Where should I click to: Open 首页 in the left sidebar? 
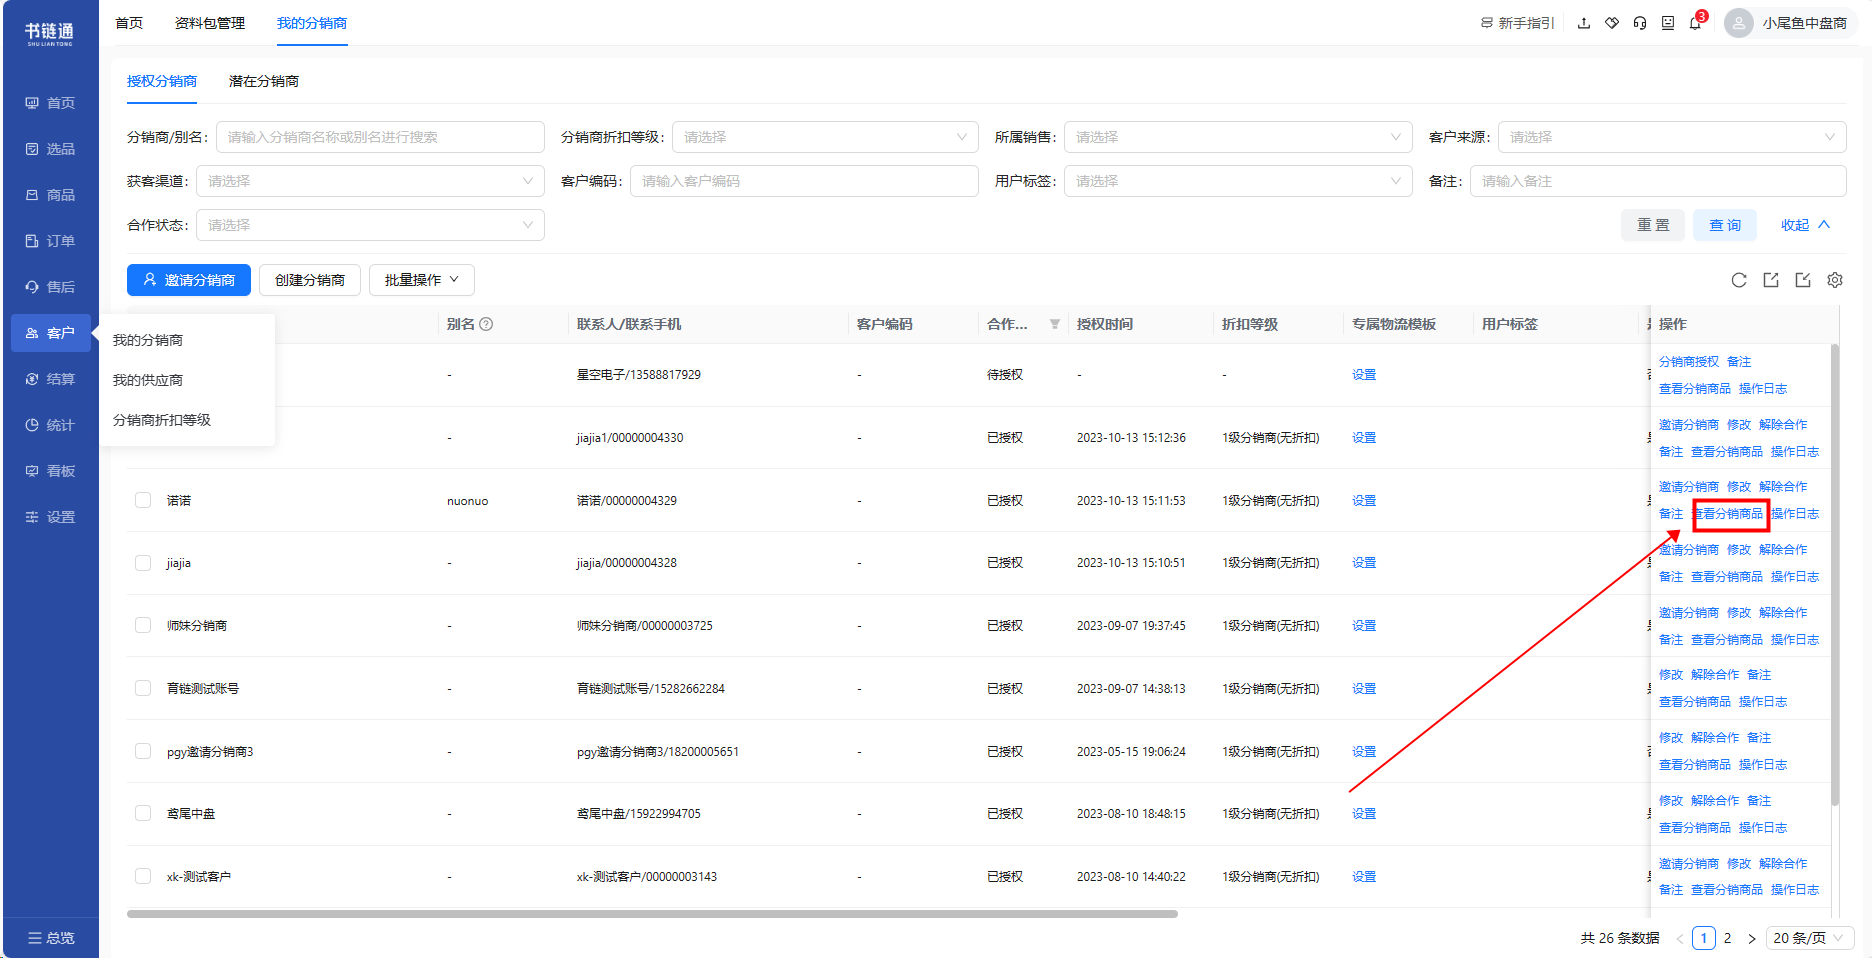click(50, 103)
